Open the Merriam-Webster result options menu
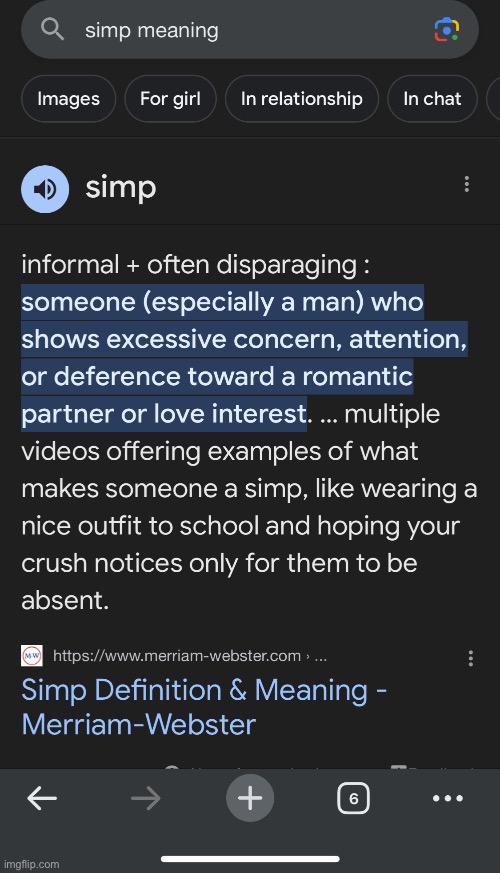The width and height of the screenshot is (500, 873). [471, 658]
